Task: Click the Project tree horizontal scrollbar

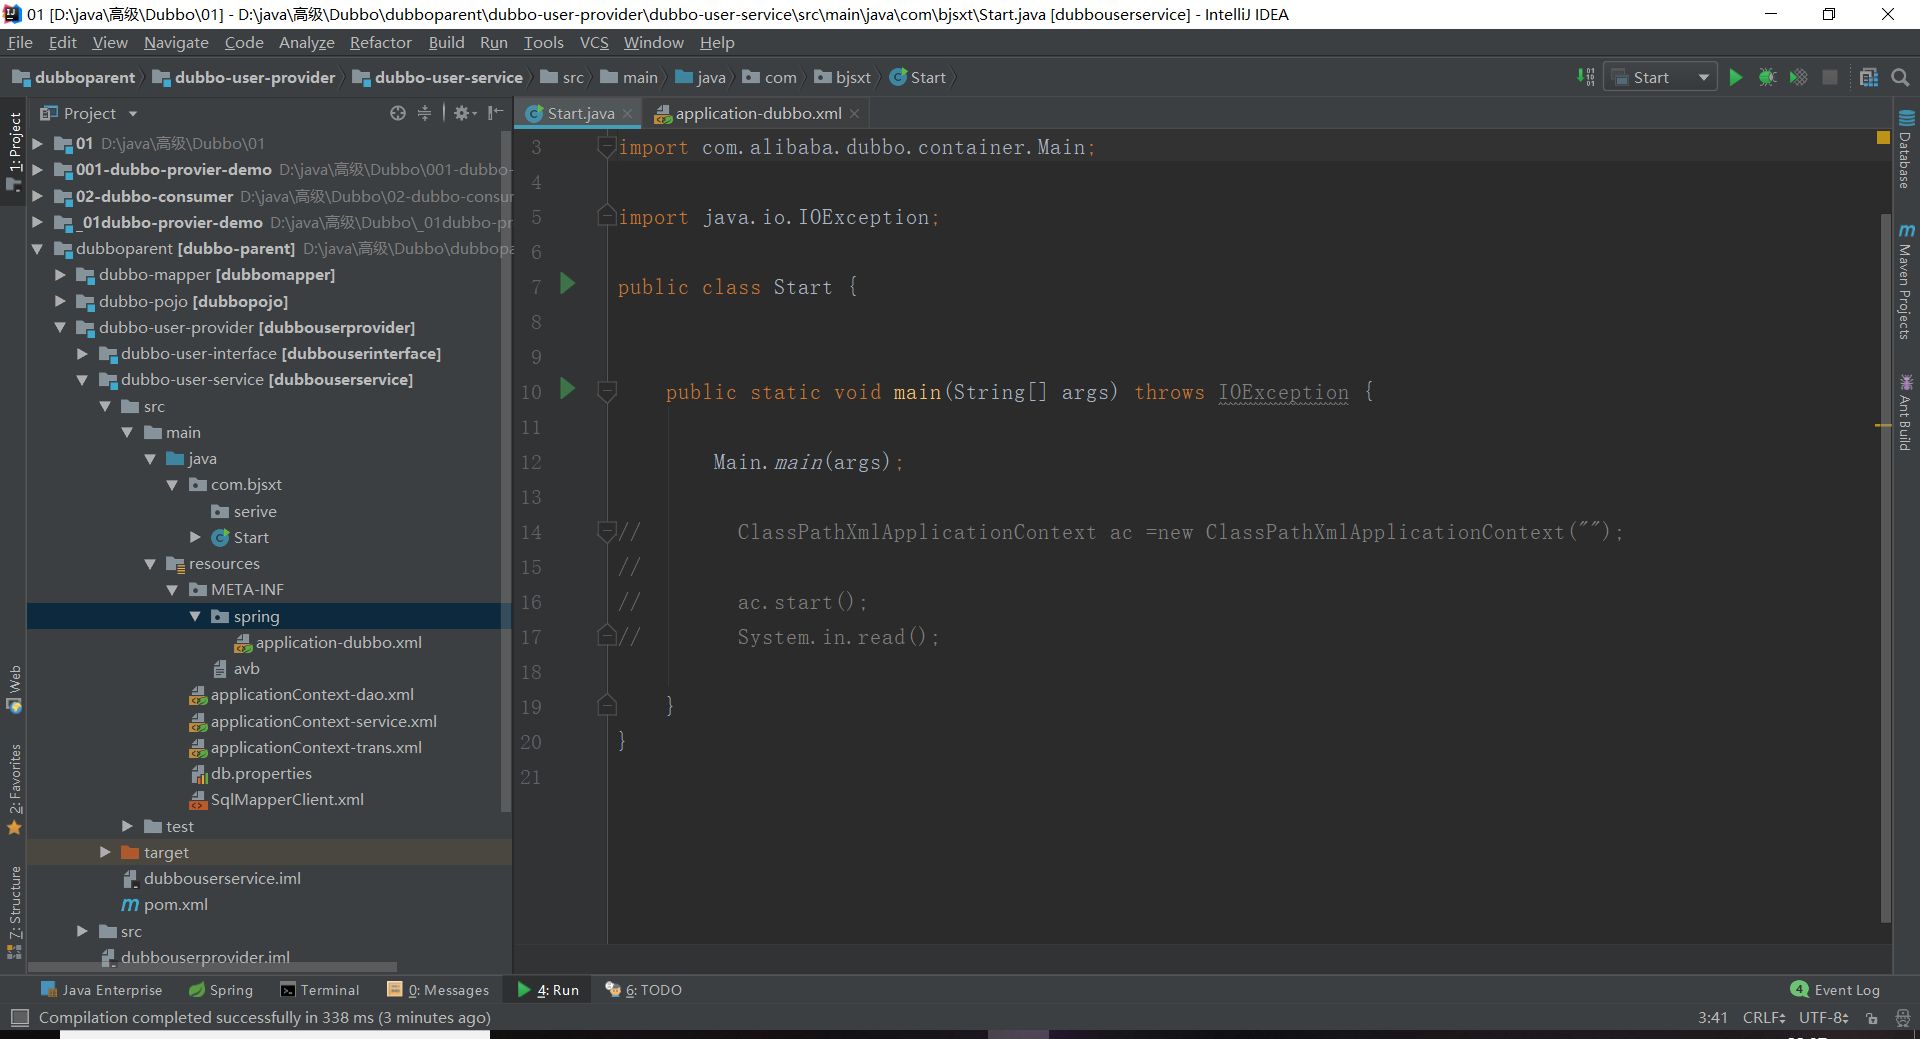Action: click(x=212, y=967)
